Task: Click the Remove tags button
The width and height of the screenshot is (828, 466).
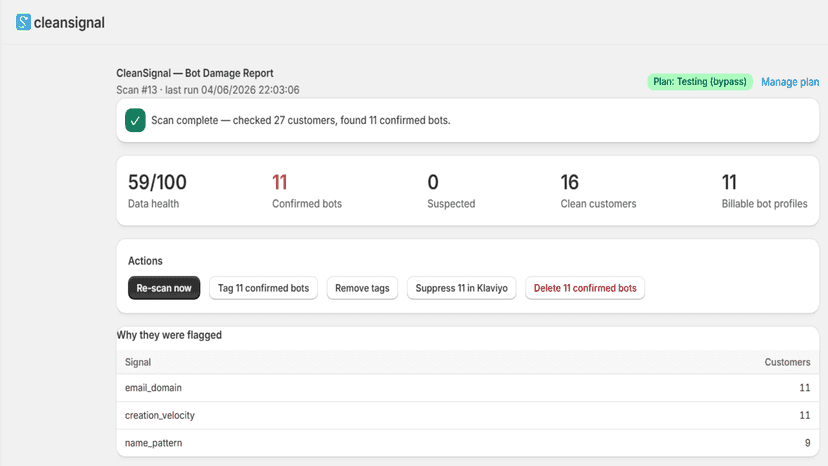Action: (362, 288)
